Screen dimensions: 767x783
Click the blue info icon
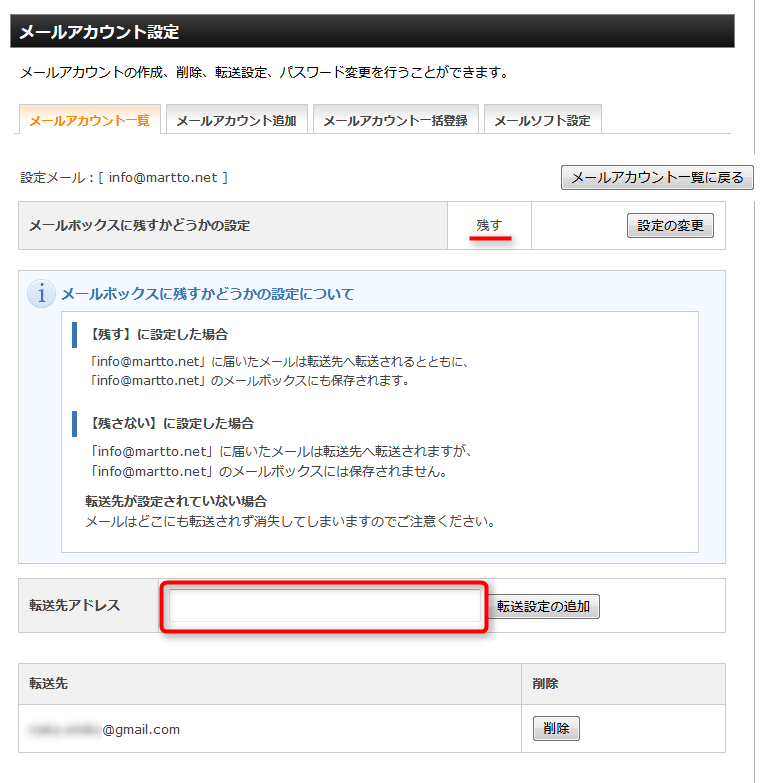[41, 294]
